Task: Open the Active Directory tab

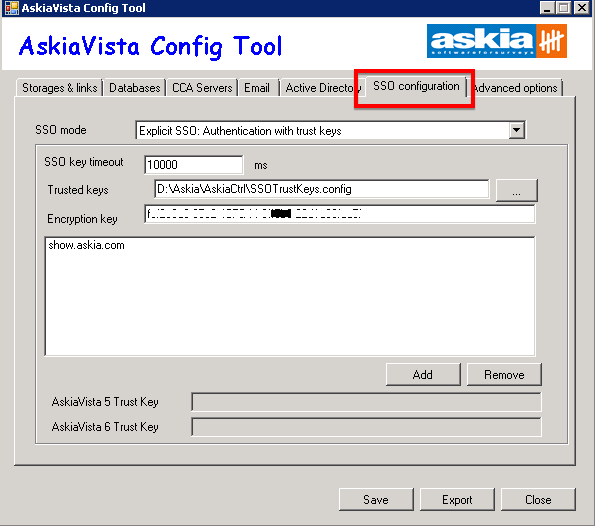Action: pos(321,88)
